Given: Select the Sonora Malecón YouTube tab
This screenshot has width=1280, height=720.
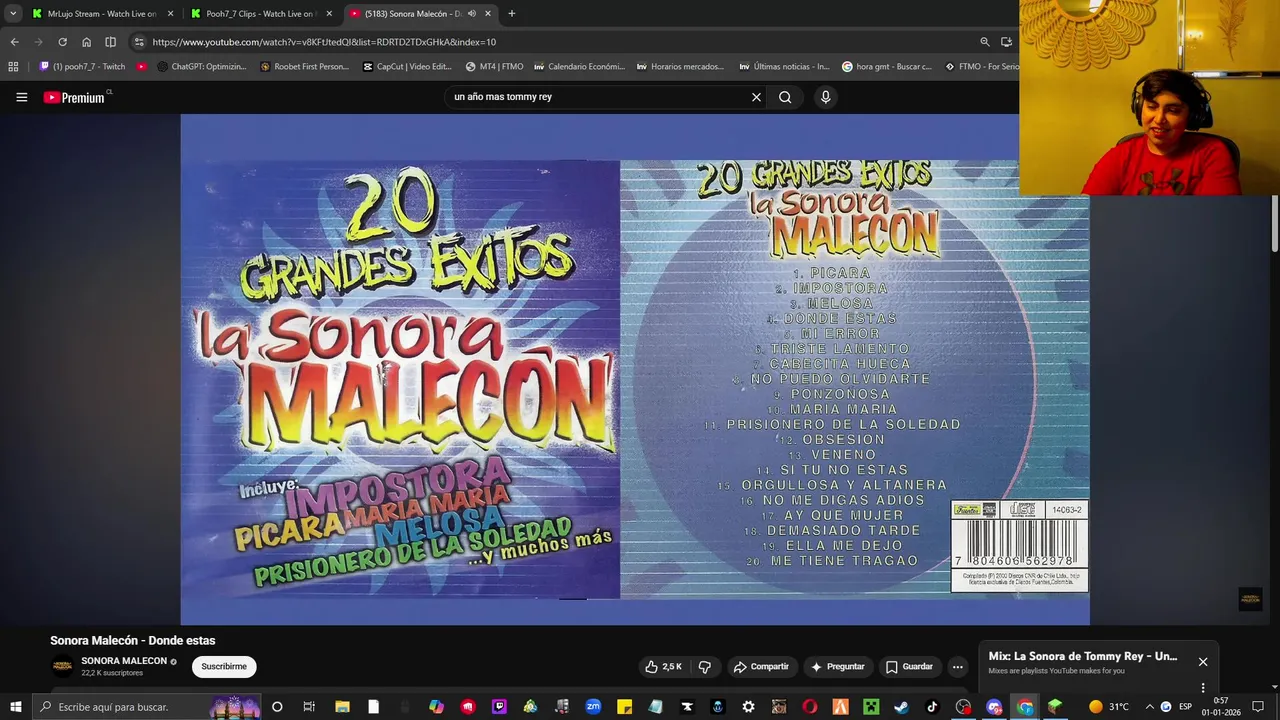Looking at the screenshot, I should click(x=410, y=14).
